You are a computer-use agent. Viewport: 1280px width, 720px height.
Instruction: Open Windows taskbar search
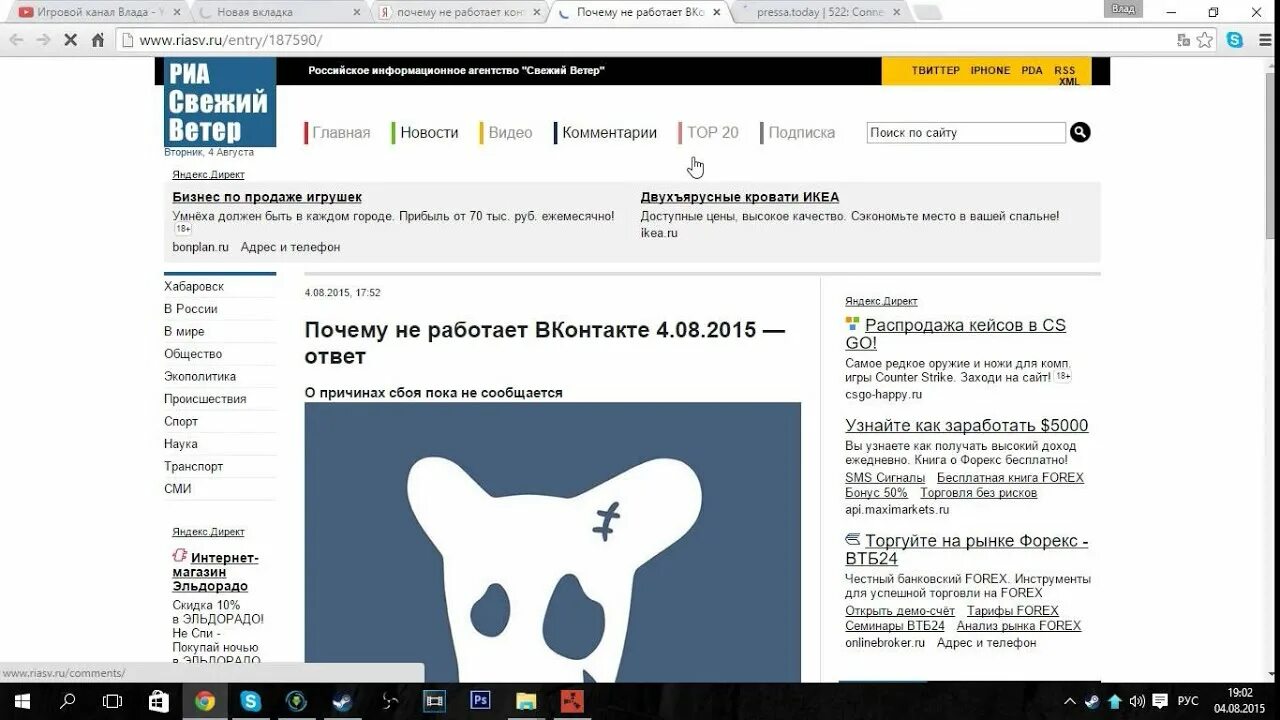click(68, 701)
